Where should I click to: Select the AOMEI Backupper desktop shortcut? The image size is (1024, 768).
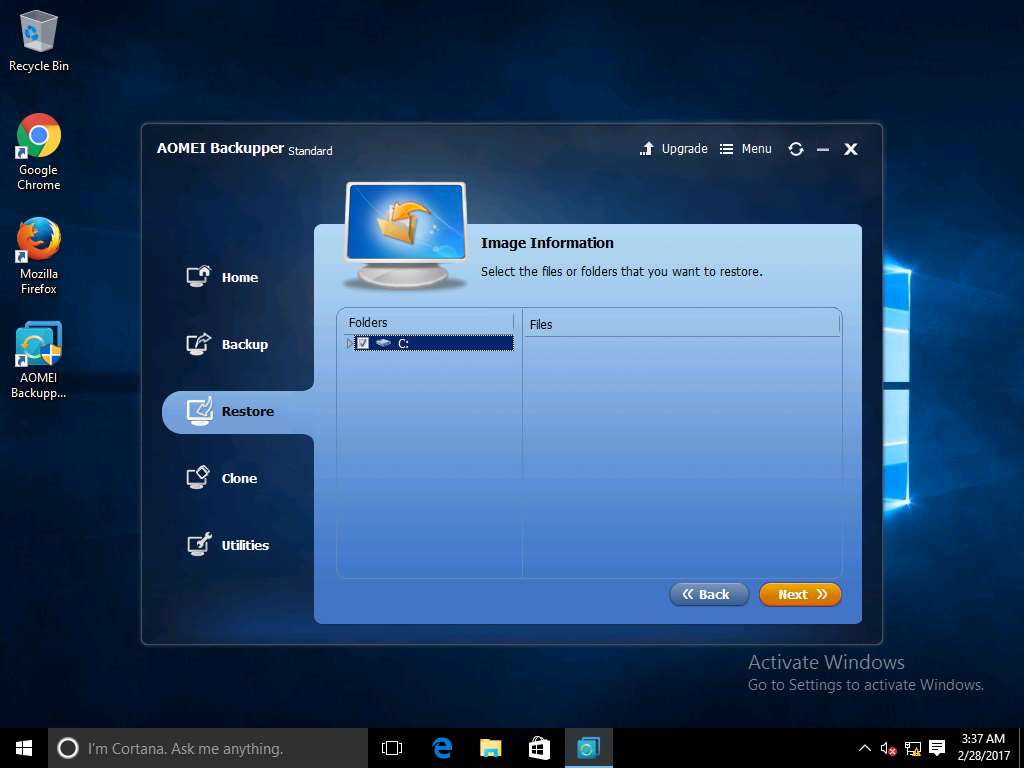click(39, 360)
